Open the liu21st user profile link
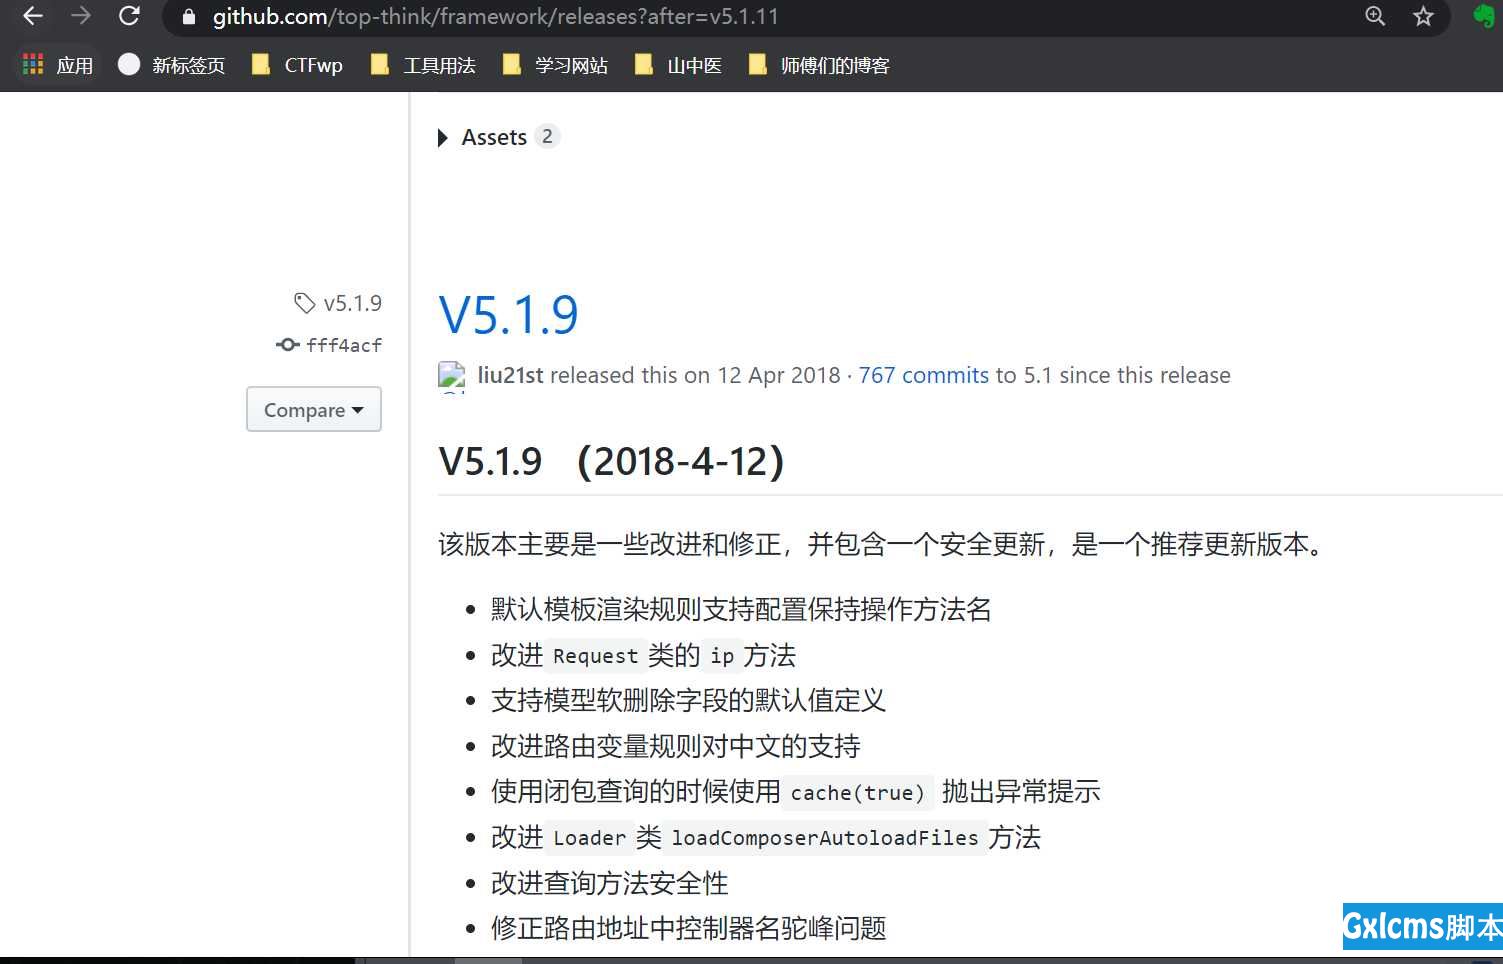 (510, 375)
